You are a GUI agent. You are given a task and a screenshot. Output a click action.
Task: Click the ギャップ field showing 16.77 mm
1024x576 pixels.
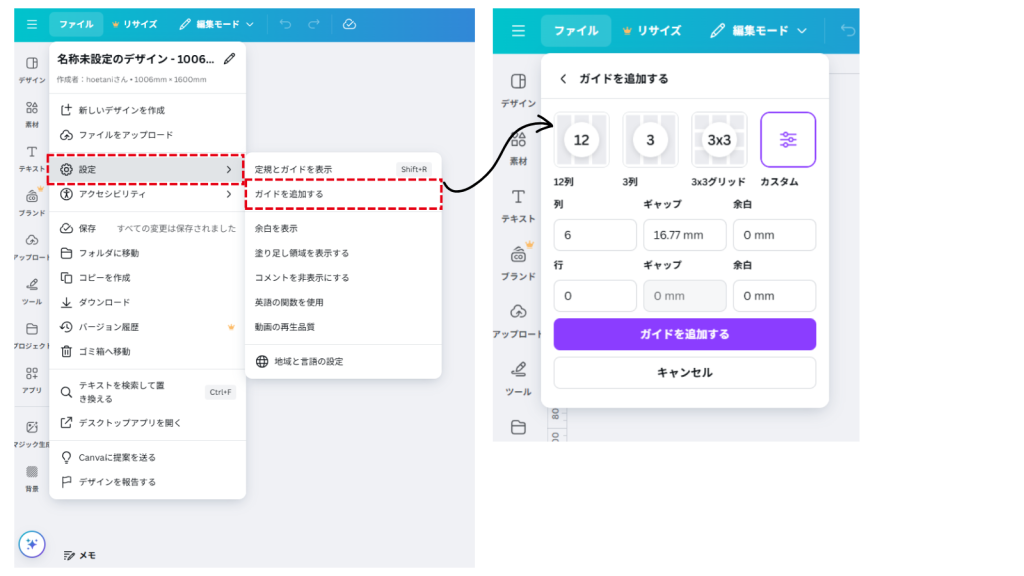(x=684, y=235)
